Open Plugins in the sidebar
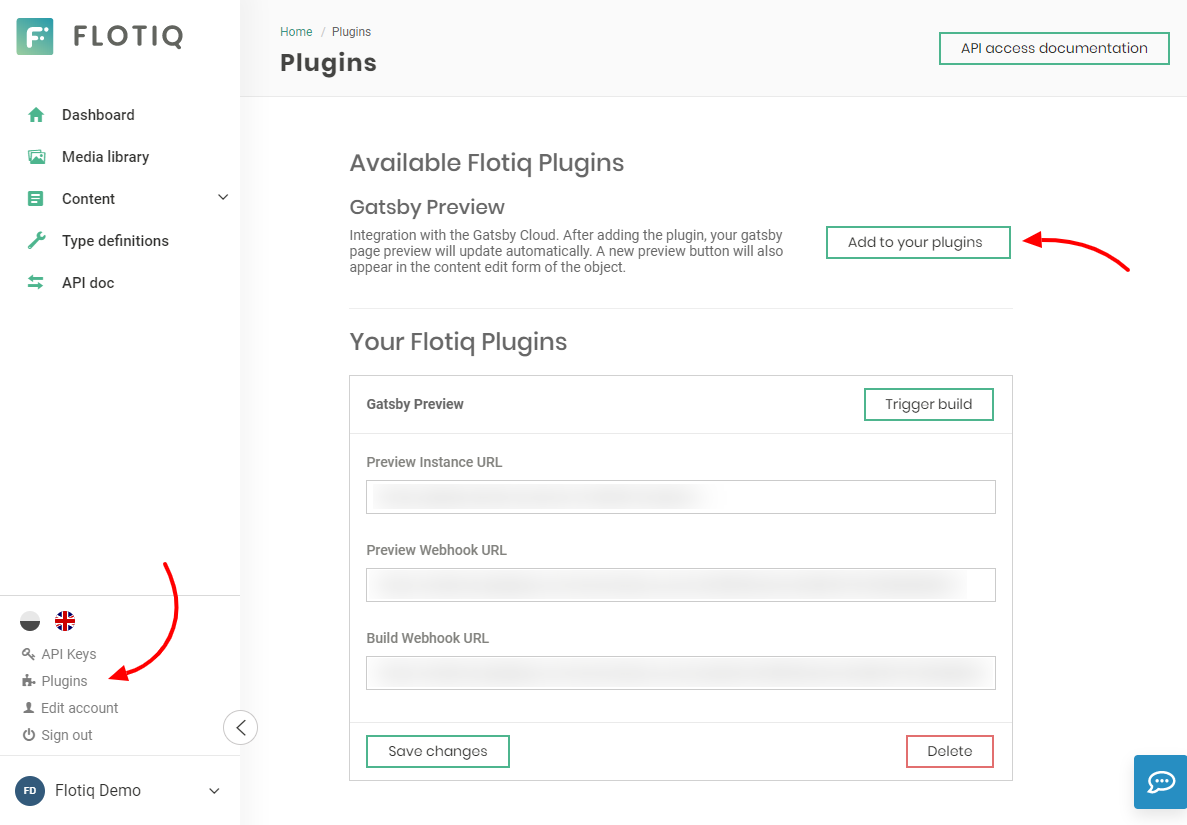Screen dimensions: 1187x825 [x=64, y=681]
